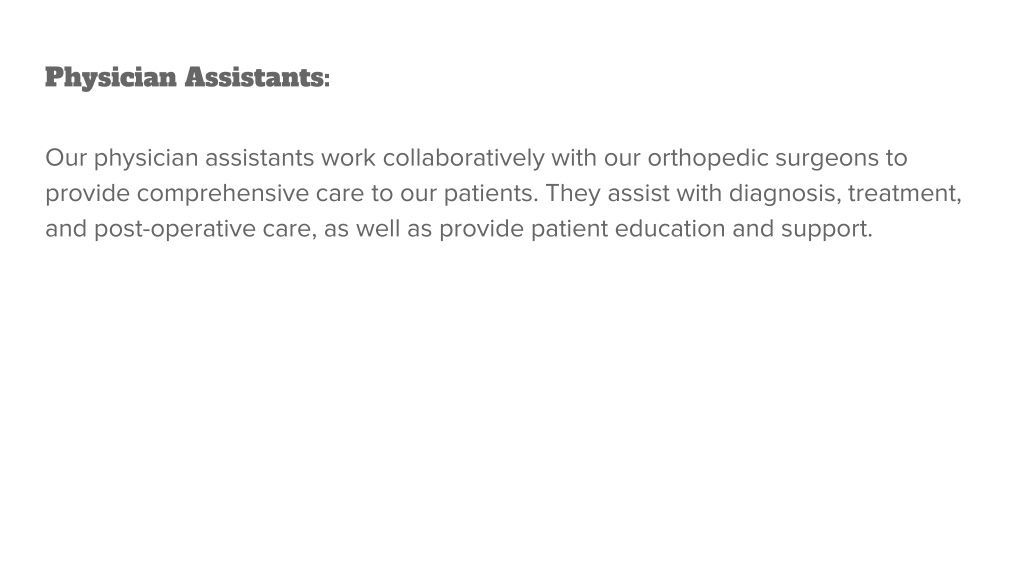Click the word 'comprehensive' in the second line
1024x576 pixels.
pos(223,194)
